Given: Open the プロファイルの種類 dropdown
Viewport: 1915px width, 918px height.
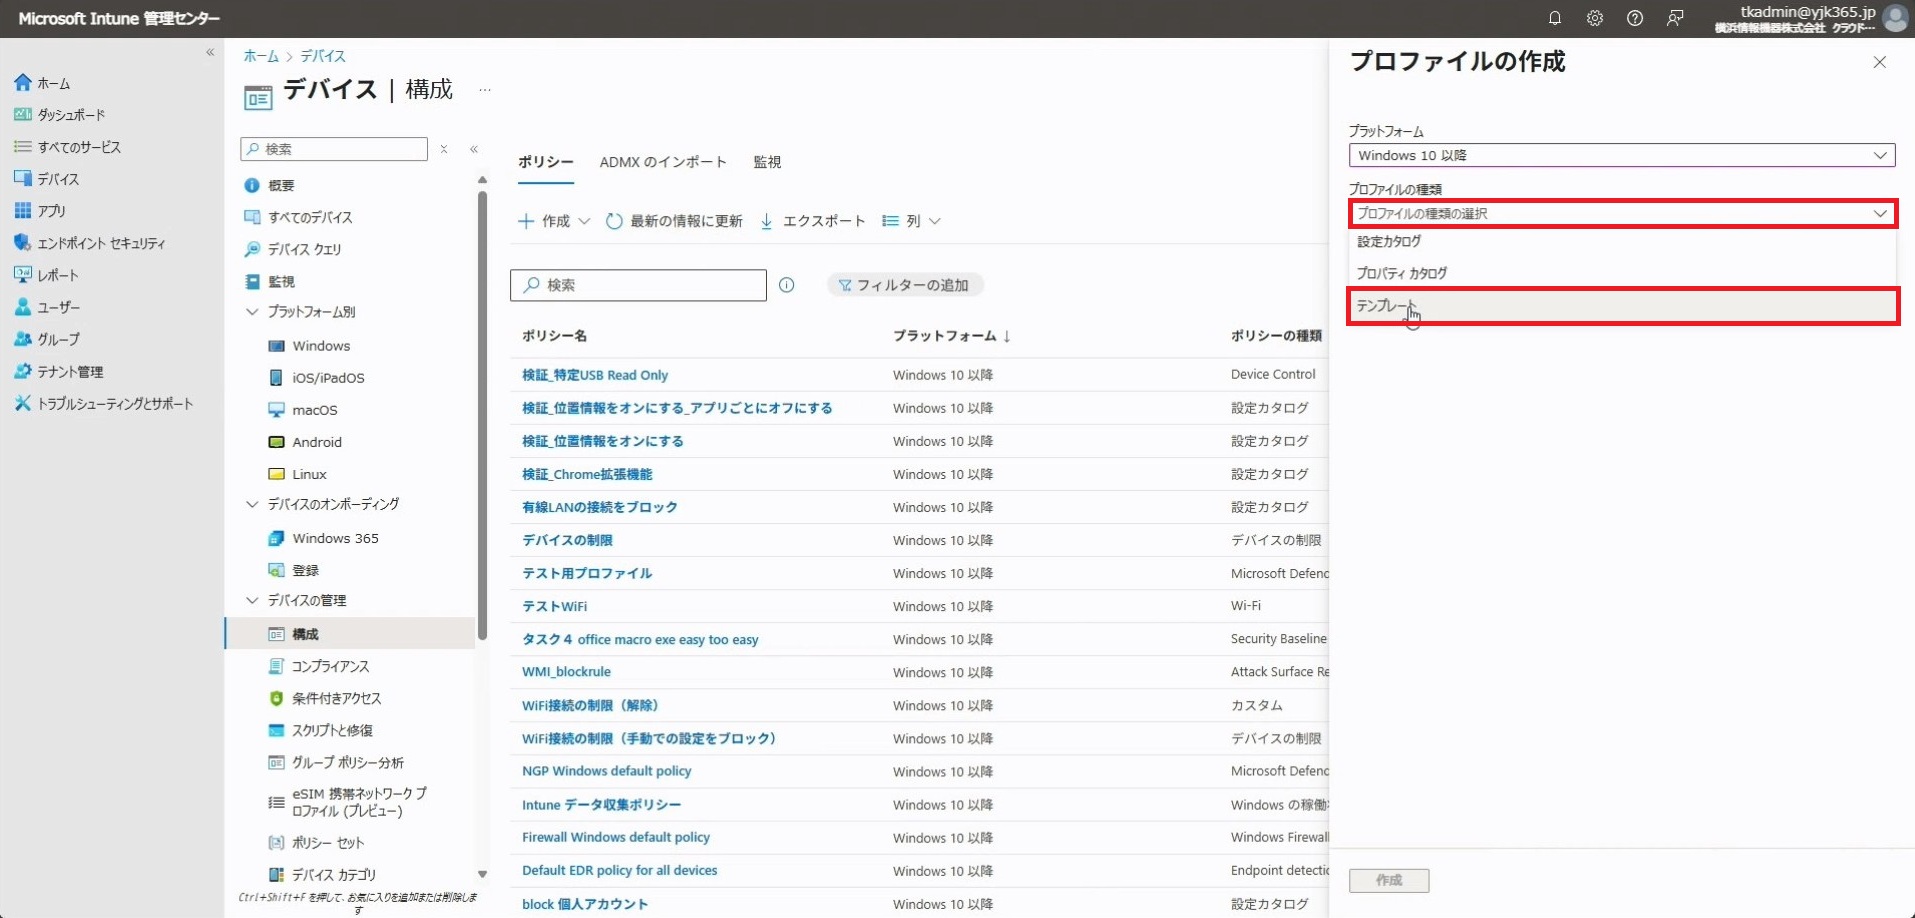Looking at the screenshot, I should click(x=1620, y=213).
